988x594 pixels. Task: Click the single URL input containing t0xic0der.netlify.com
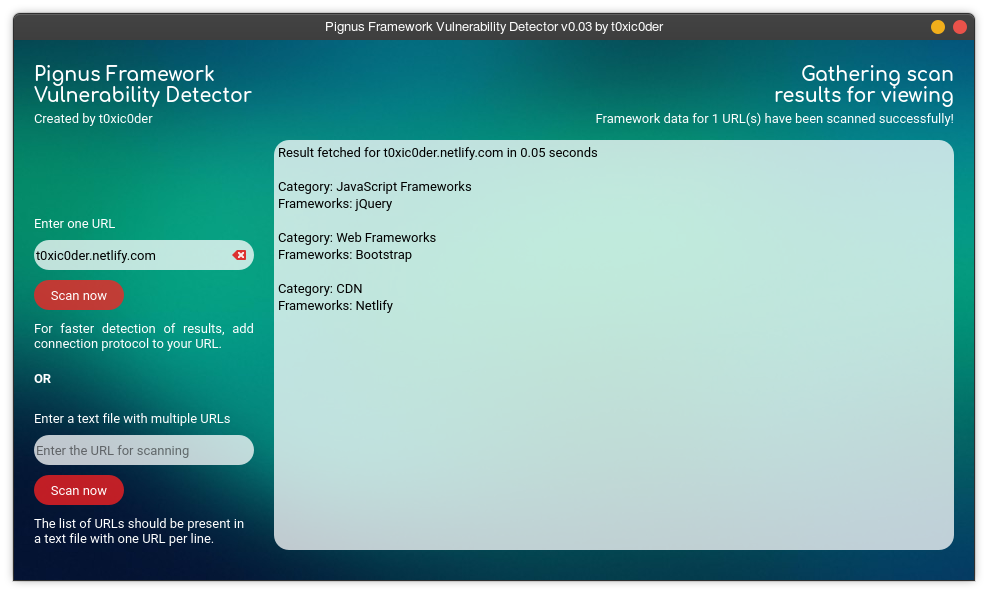click(144, 255)
